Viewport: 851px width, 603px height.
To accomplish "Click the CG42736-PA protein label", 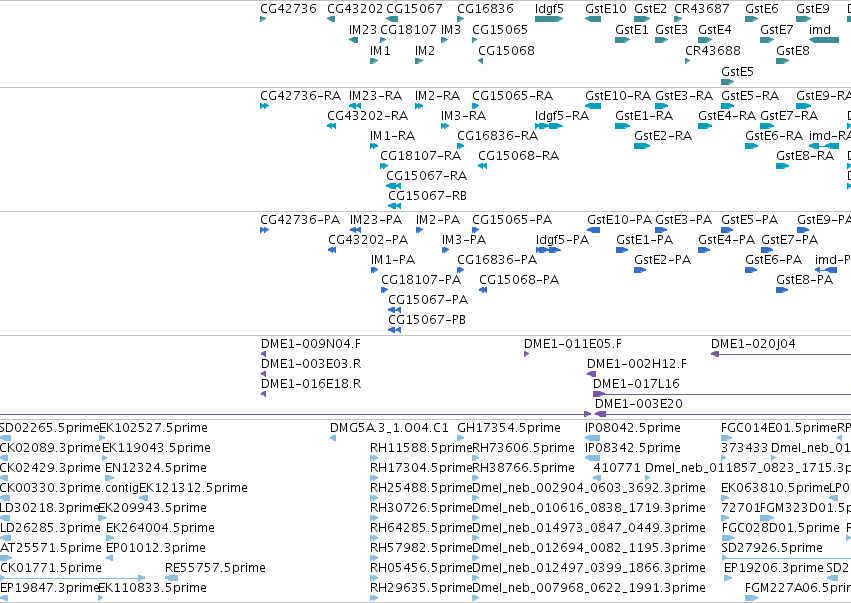I will [x=300, y=220].
